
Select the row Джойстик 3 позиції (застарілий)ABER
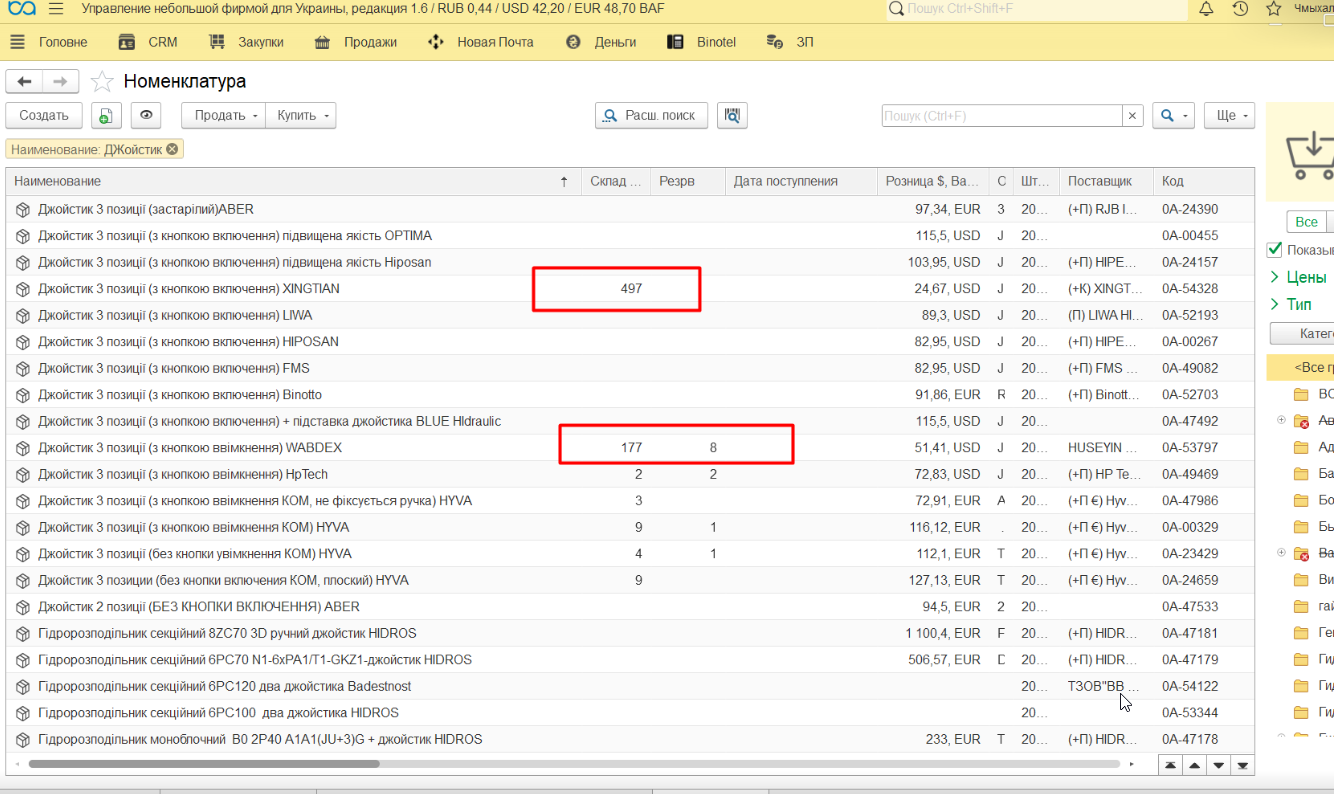coord(630,210)
